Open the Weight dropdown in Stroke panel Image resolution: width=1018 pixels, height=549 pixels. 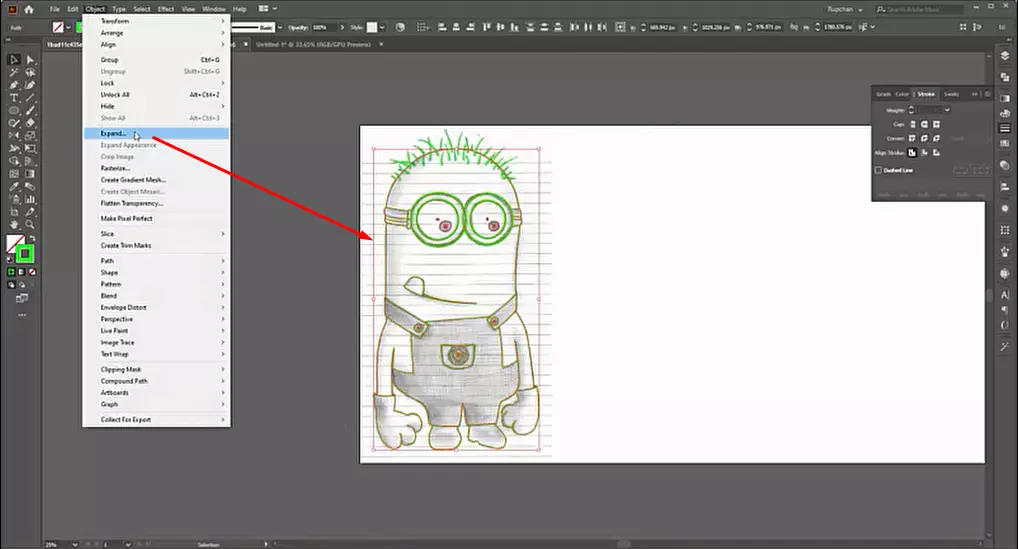(947, 110)
